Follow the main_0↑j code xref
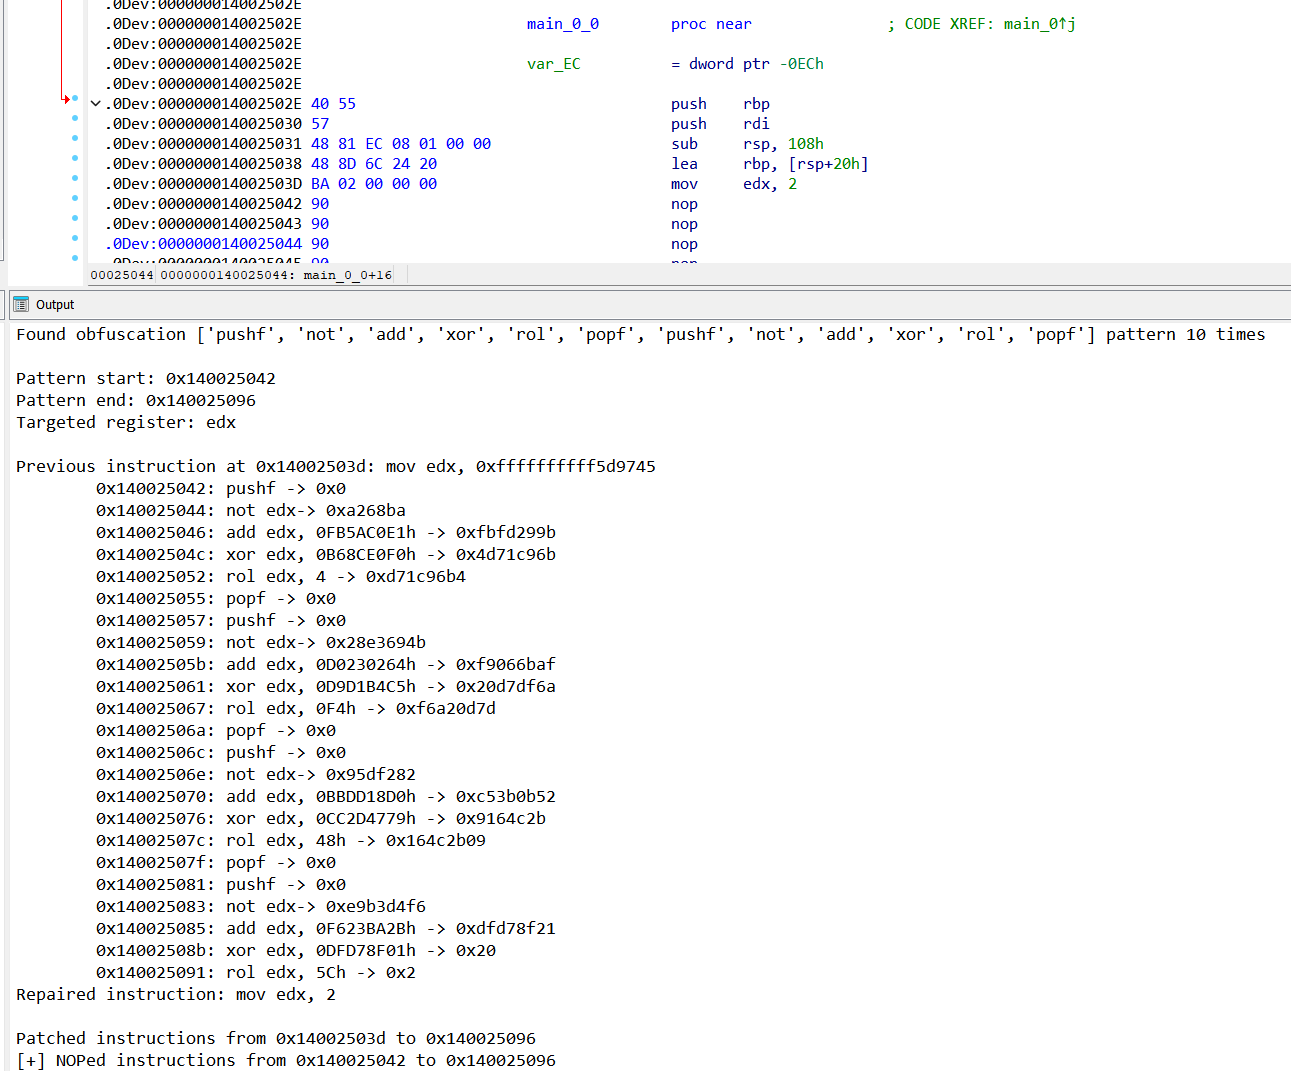Viewport: 1291px width, 1071px height. 1039,24
